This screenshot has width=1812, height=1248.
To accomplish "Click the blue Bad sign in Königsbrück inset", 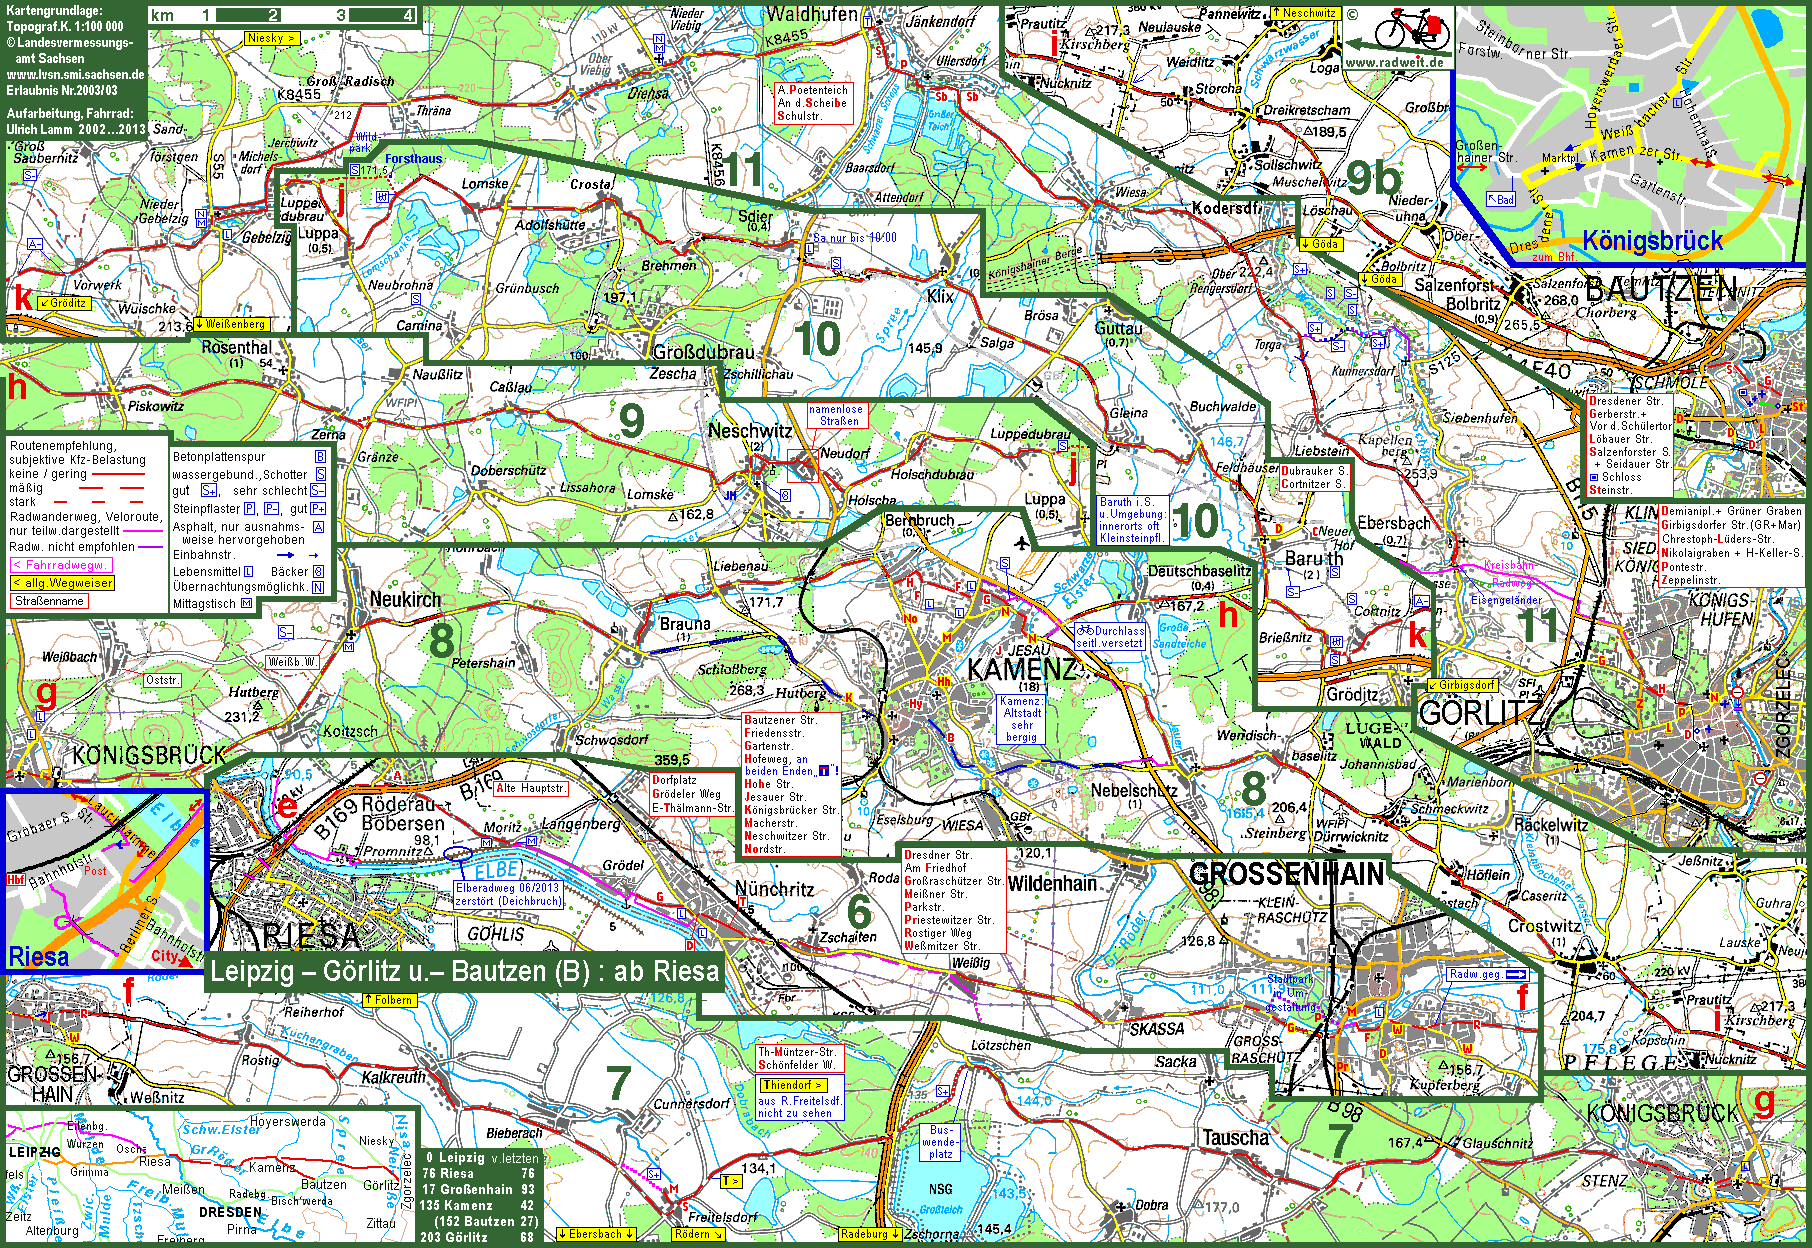I will point(1501,199).
